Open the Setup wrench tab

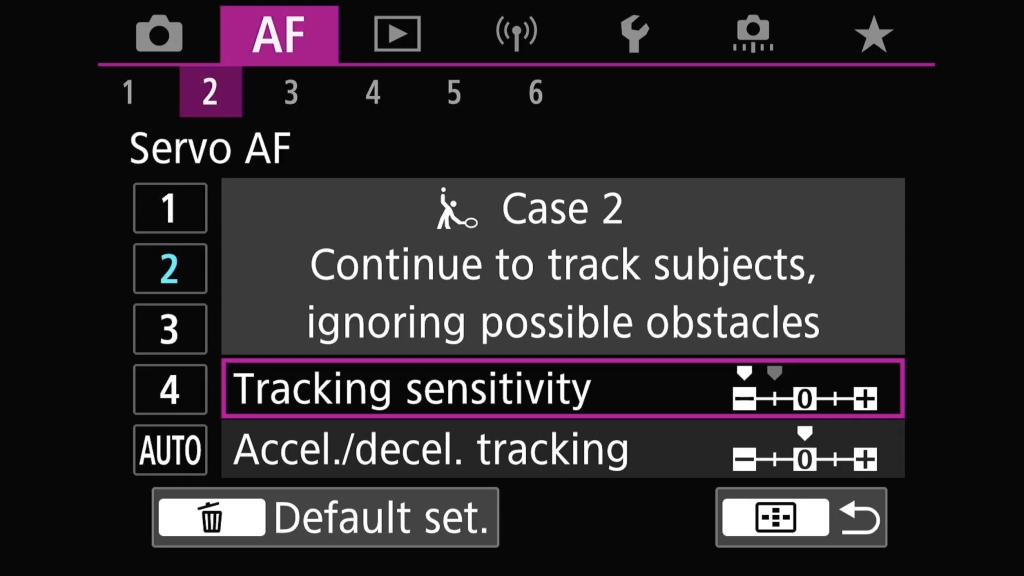634,34
